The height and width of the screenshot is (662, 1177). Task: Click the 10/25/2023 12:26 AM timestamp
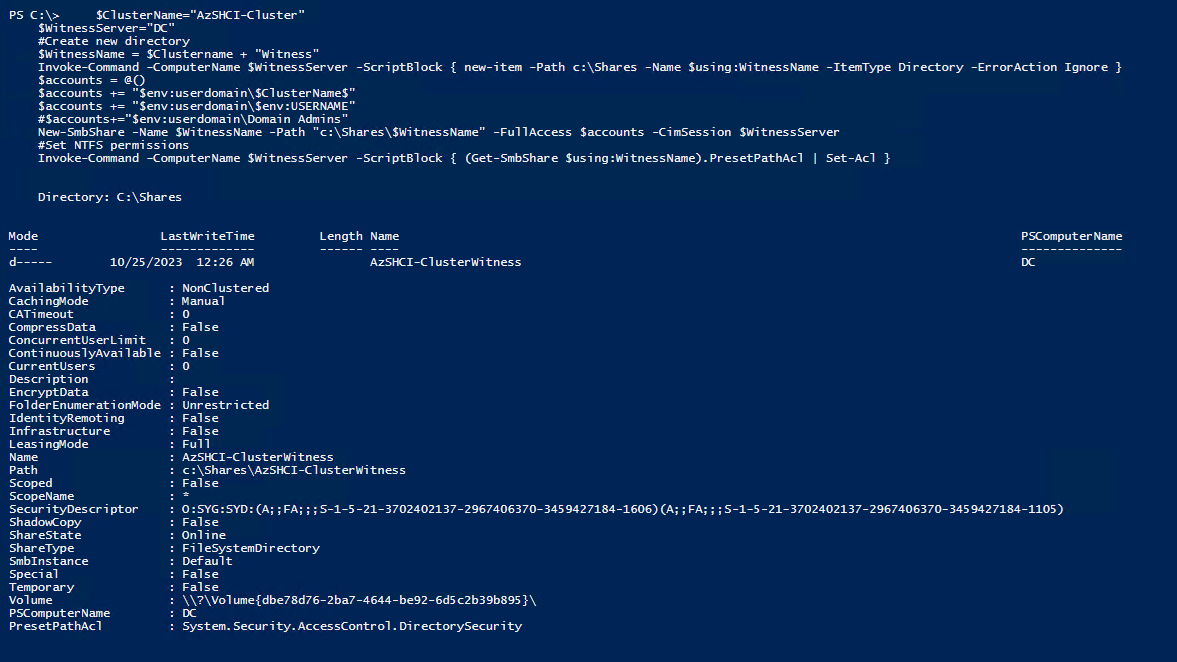pos(182,262)
